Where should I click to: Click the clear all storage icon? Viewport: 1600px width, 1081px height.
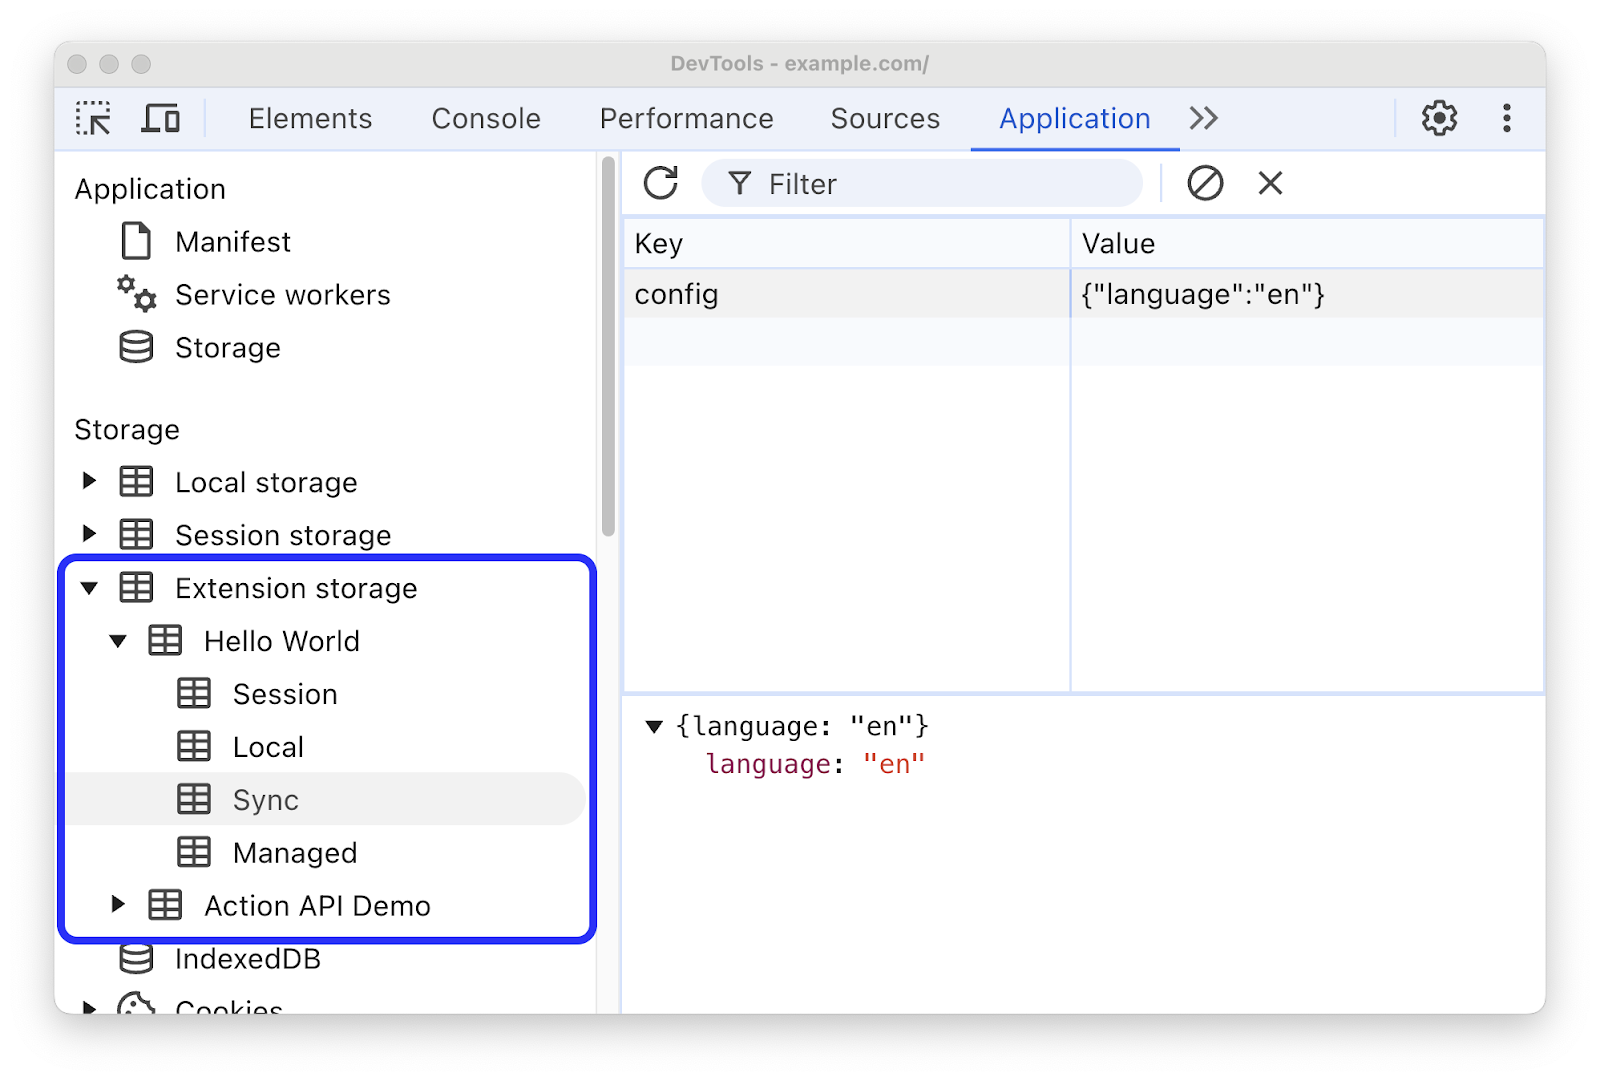tap(1205, 183)
